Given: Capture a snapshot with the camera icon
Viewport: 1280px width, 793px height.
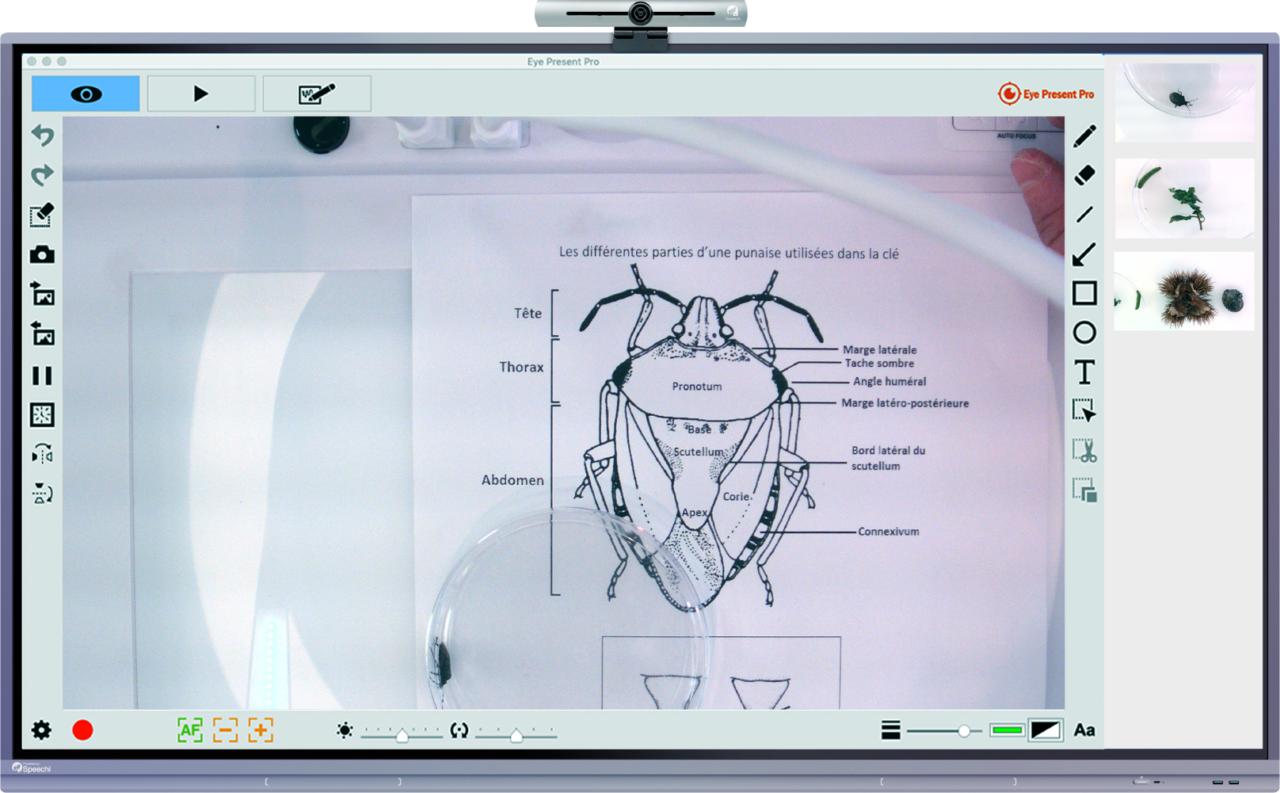Looking at the screenshot, I should pyautogui.click(x=41, y=254).
